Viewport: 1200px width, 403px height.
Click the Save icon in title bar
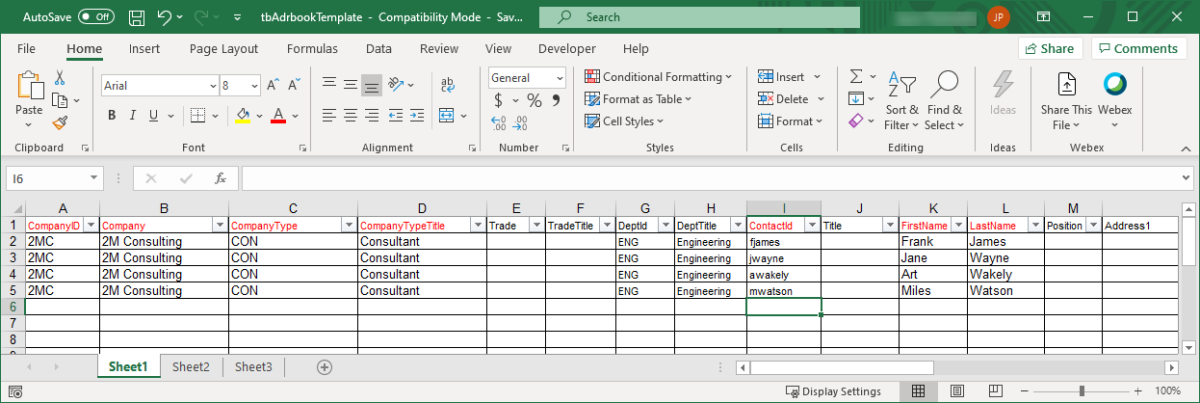pos(137,17)
